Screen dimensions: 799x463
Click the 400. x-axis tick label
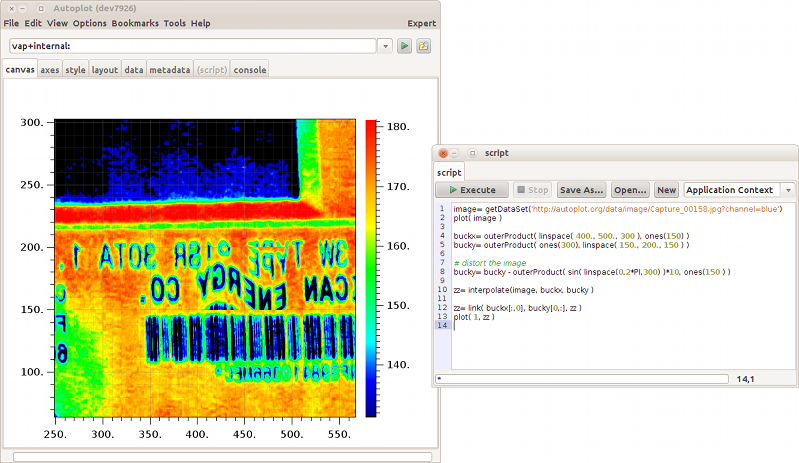[x=197, y=434]
